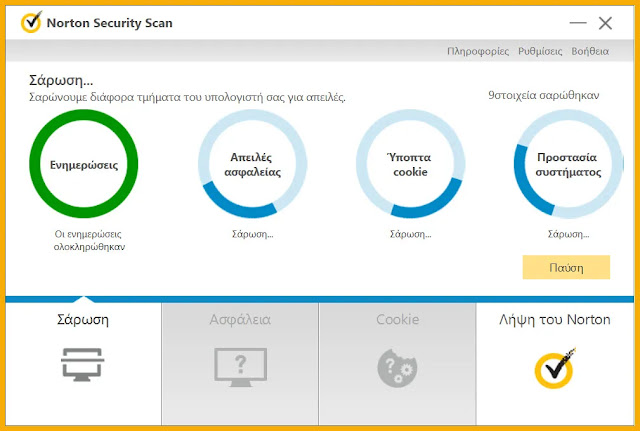Screen dimensions: 640x431
Task: Click the Norton Security Scan title text
Action: click(x=109, y=23)
